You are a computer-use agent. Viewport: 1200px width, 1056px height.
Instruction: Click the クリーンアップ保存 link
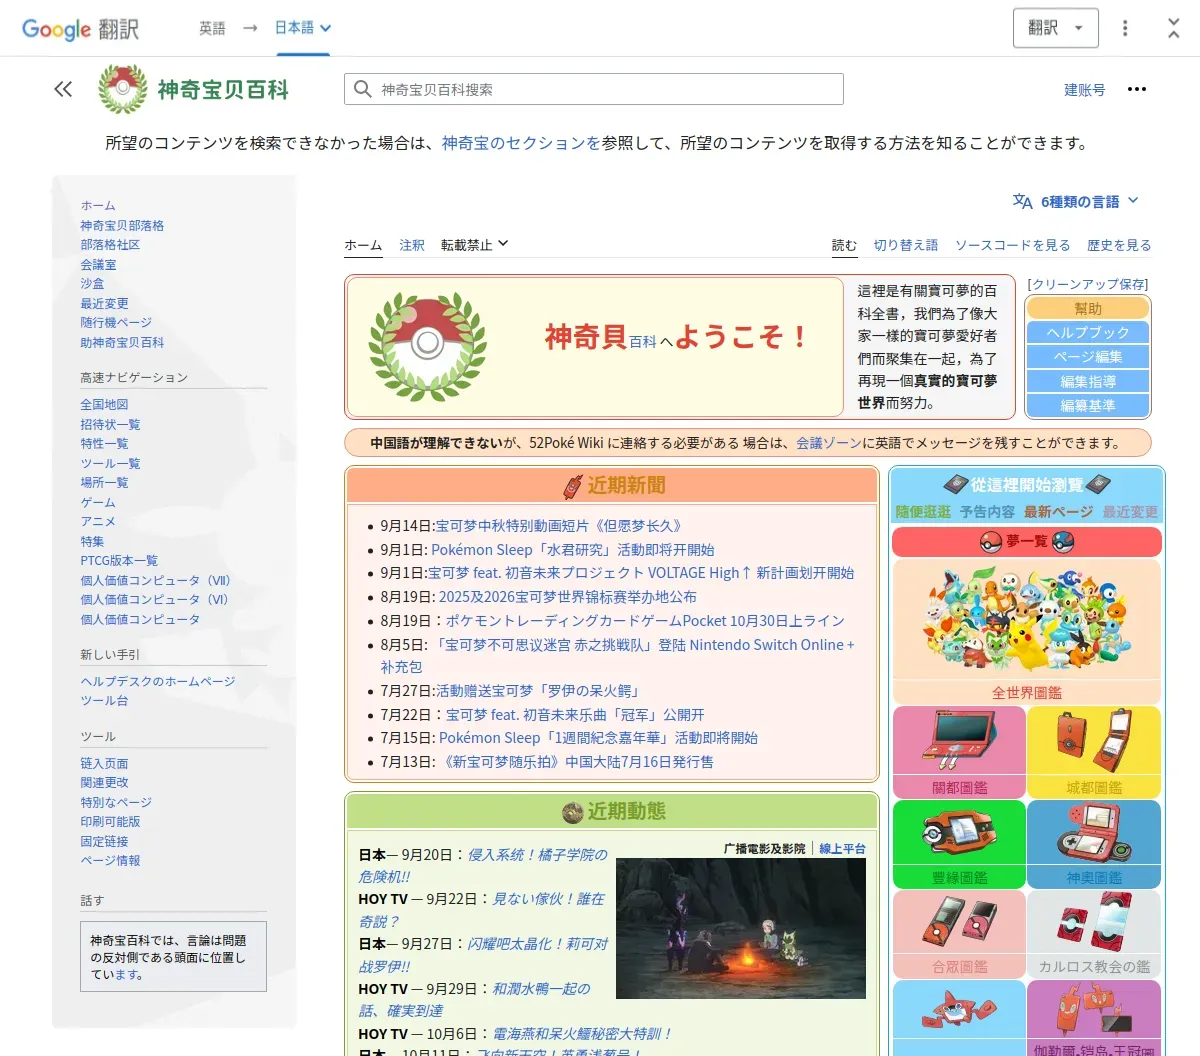click(1088, 285)
